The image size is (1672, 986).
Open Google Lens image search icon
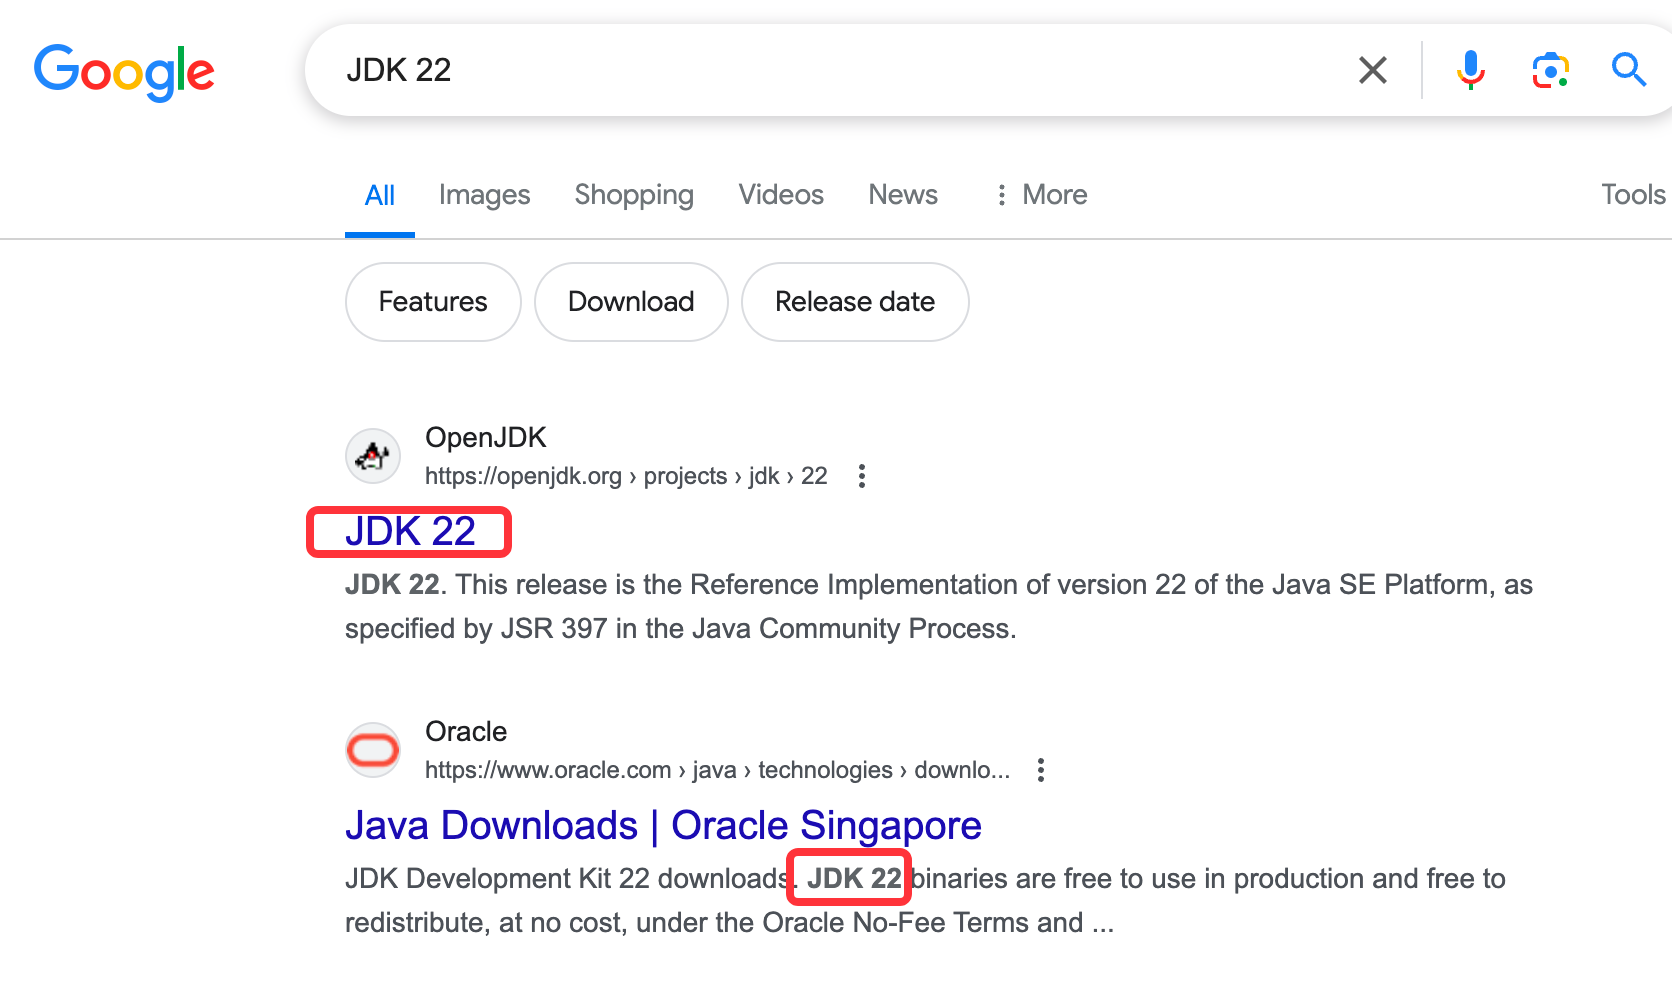(1550, 70)
